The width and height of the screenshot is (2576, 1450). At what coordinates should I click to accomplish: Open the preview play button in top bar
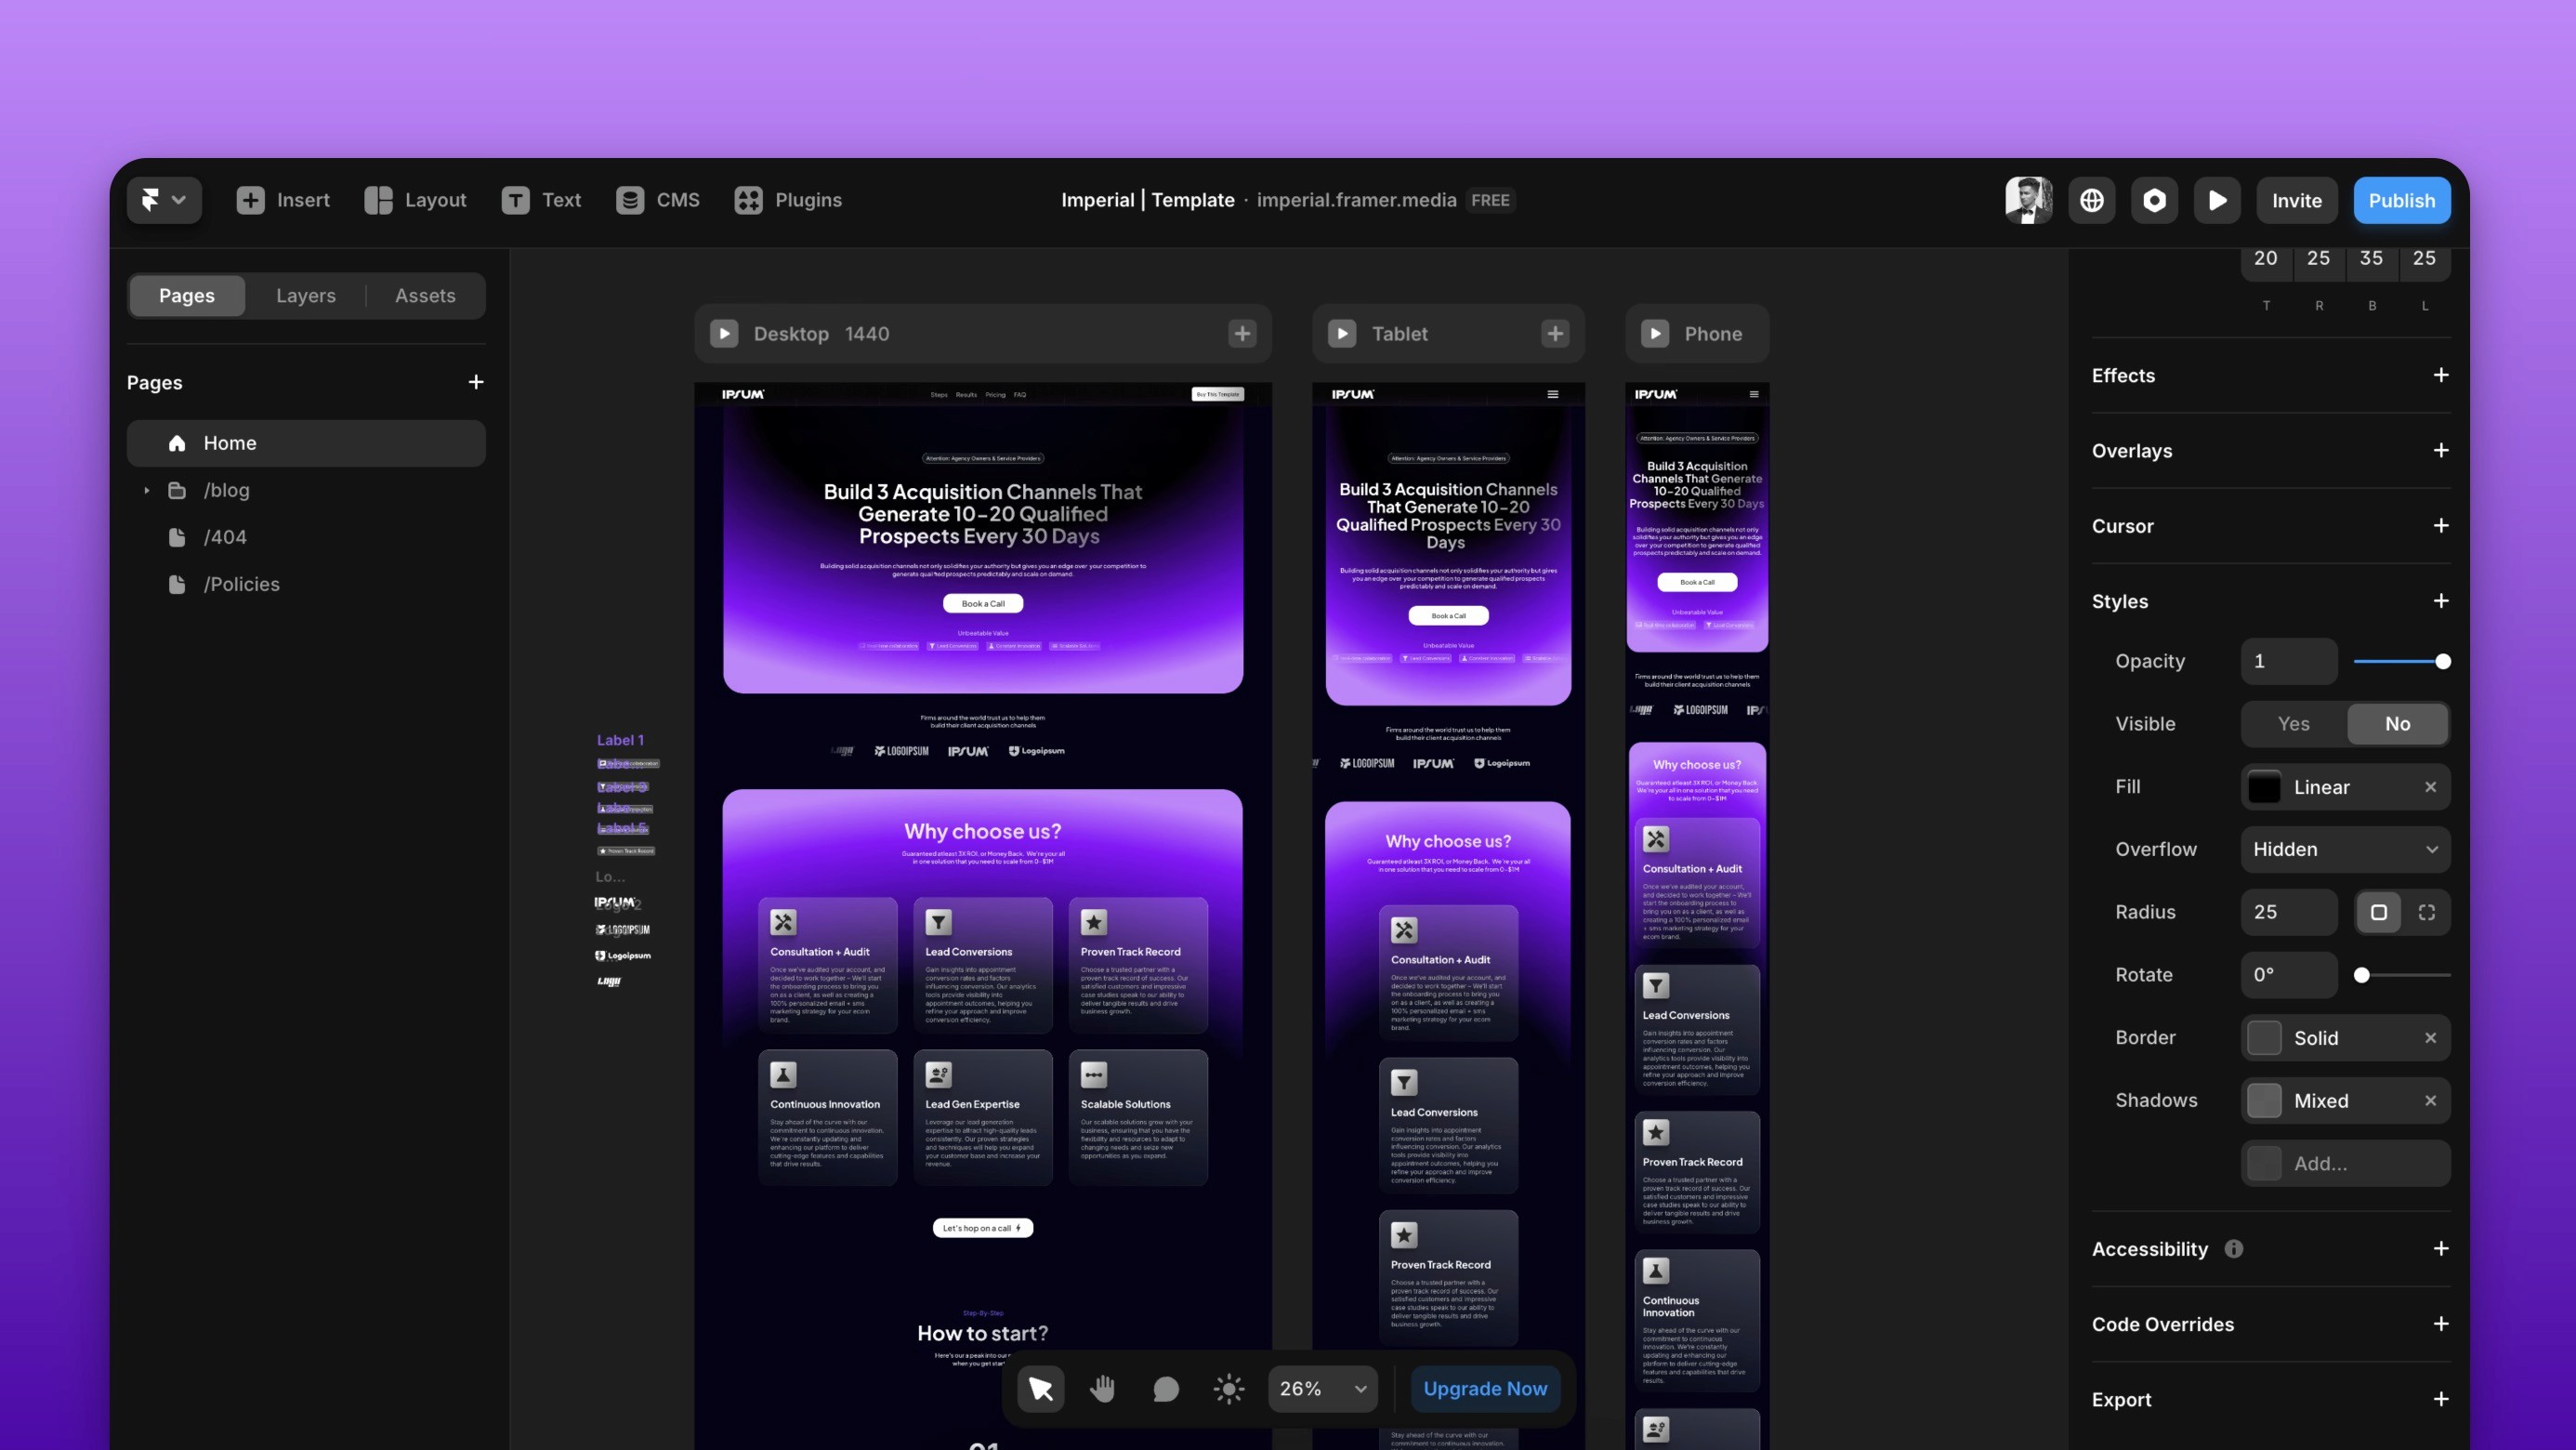pos(2217,200)
